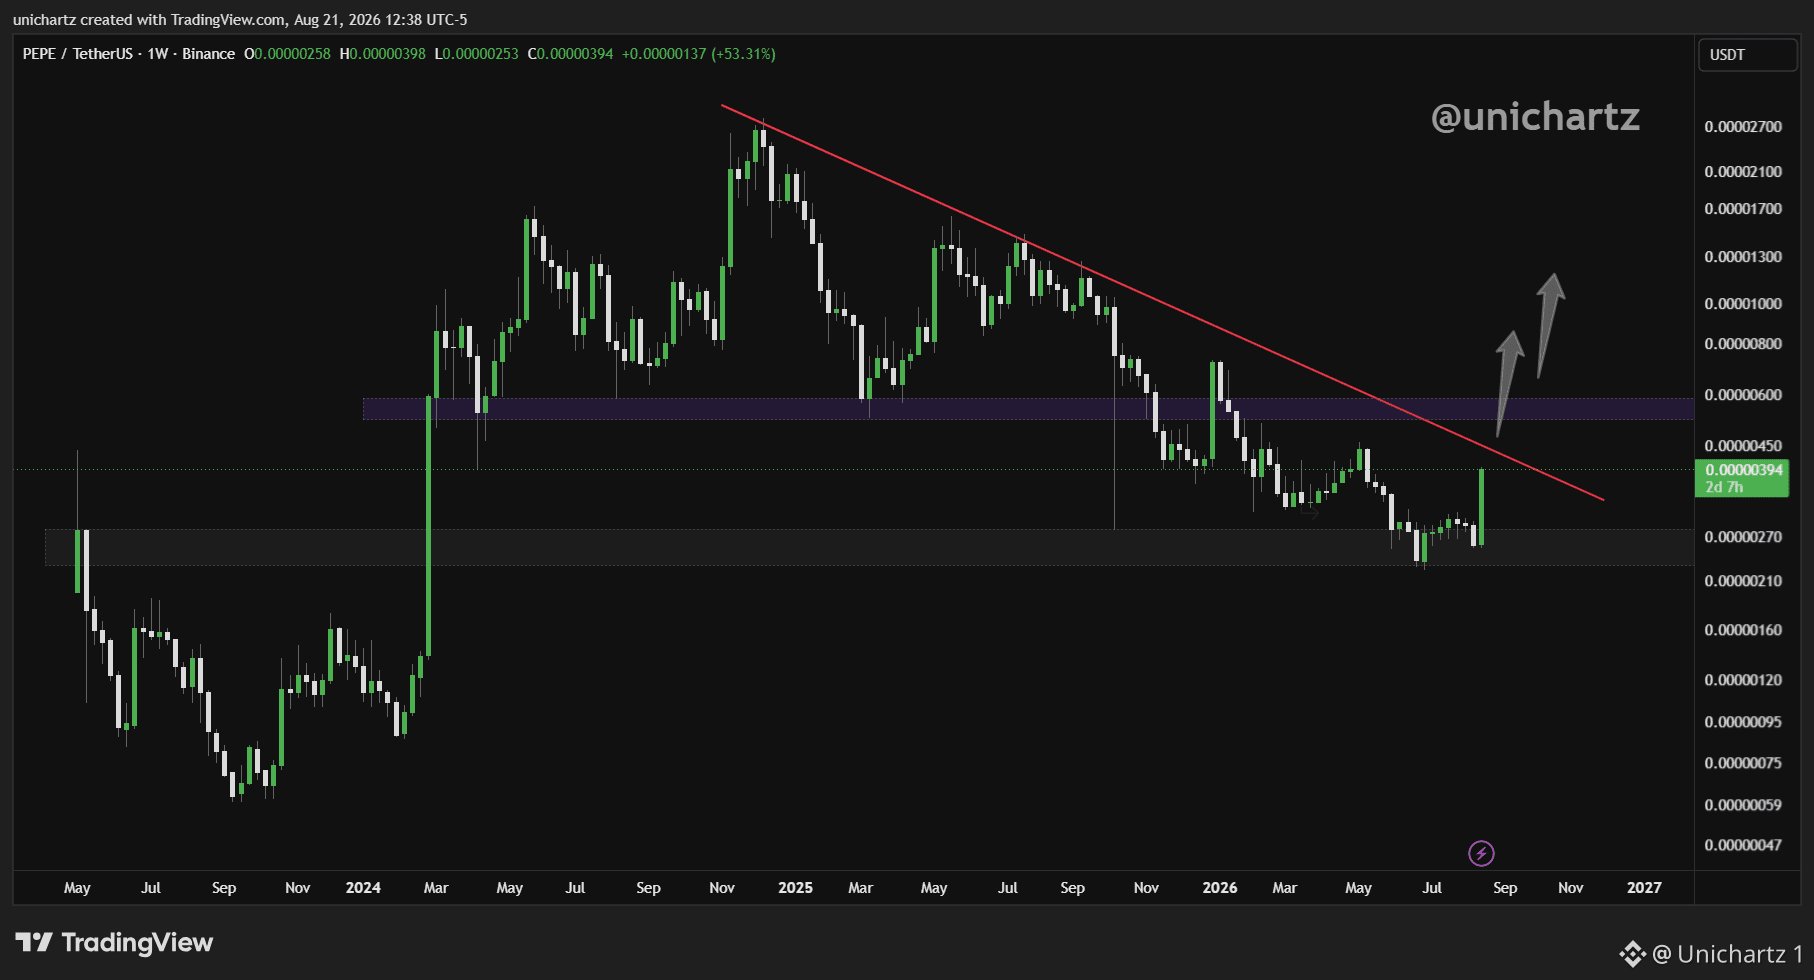Image resolution: width=1814 pixels, height=980 pixels.
Task: Click the purple lightning bolt icon
Action: point(1481,853)
